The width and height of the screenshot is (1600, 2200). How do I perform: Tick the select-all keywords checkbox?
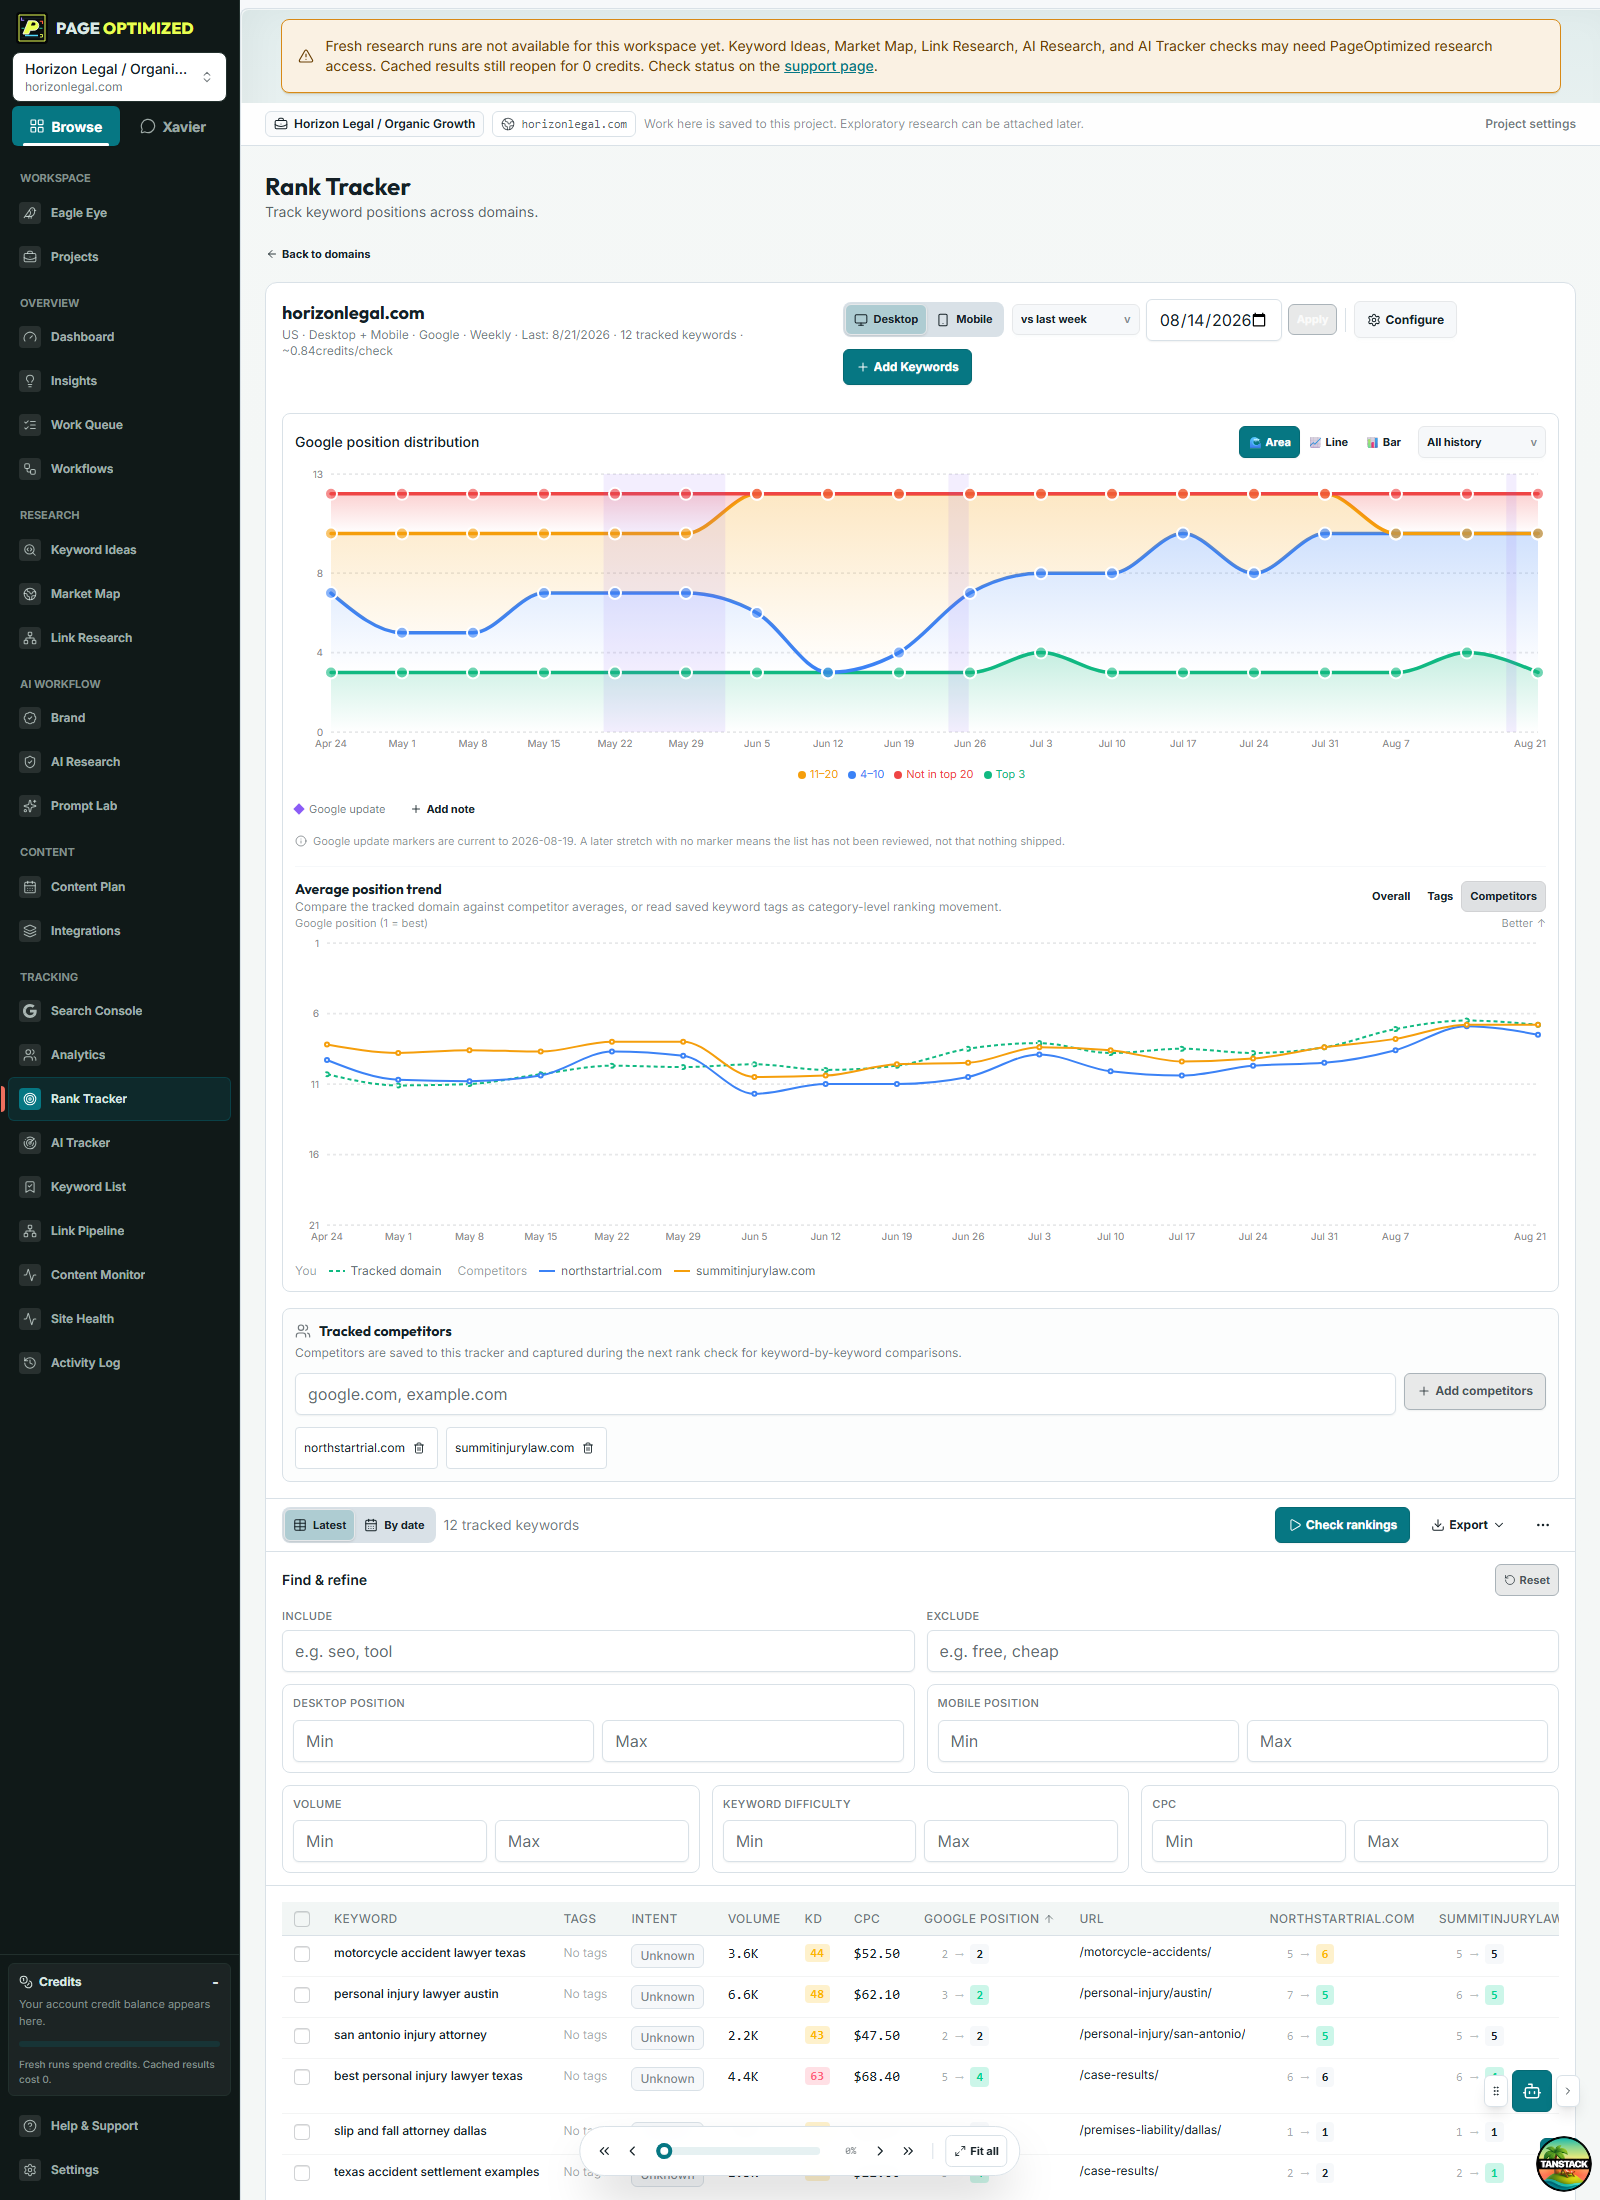[302, 1919]
